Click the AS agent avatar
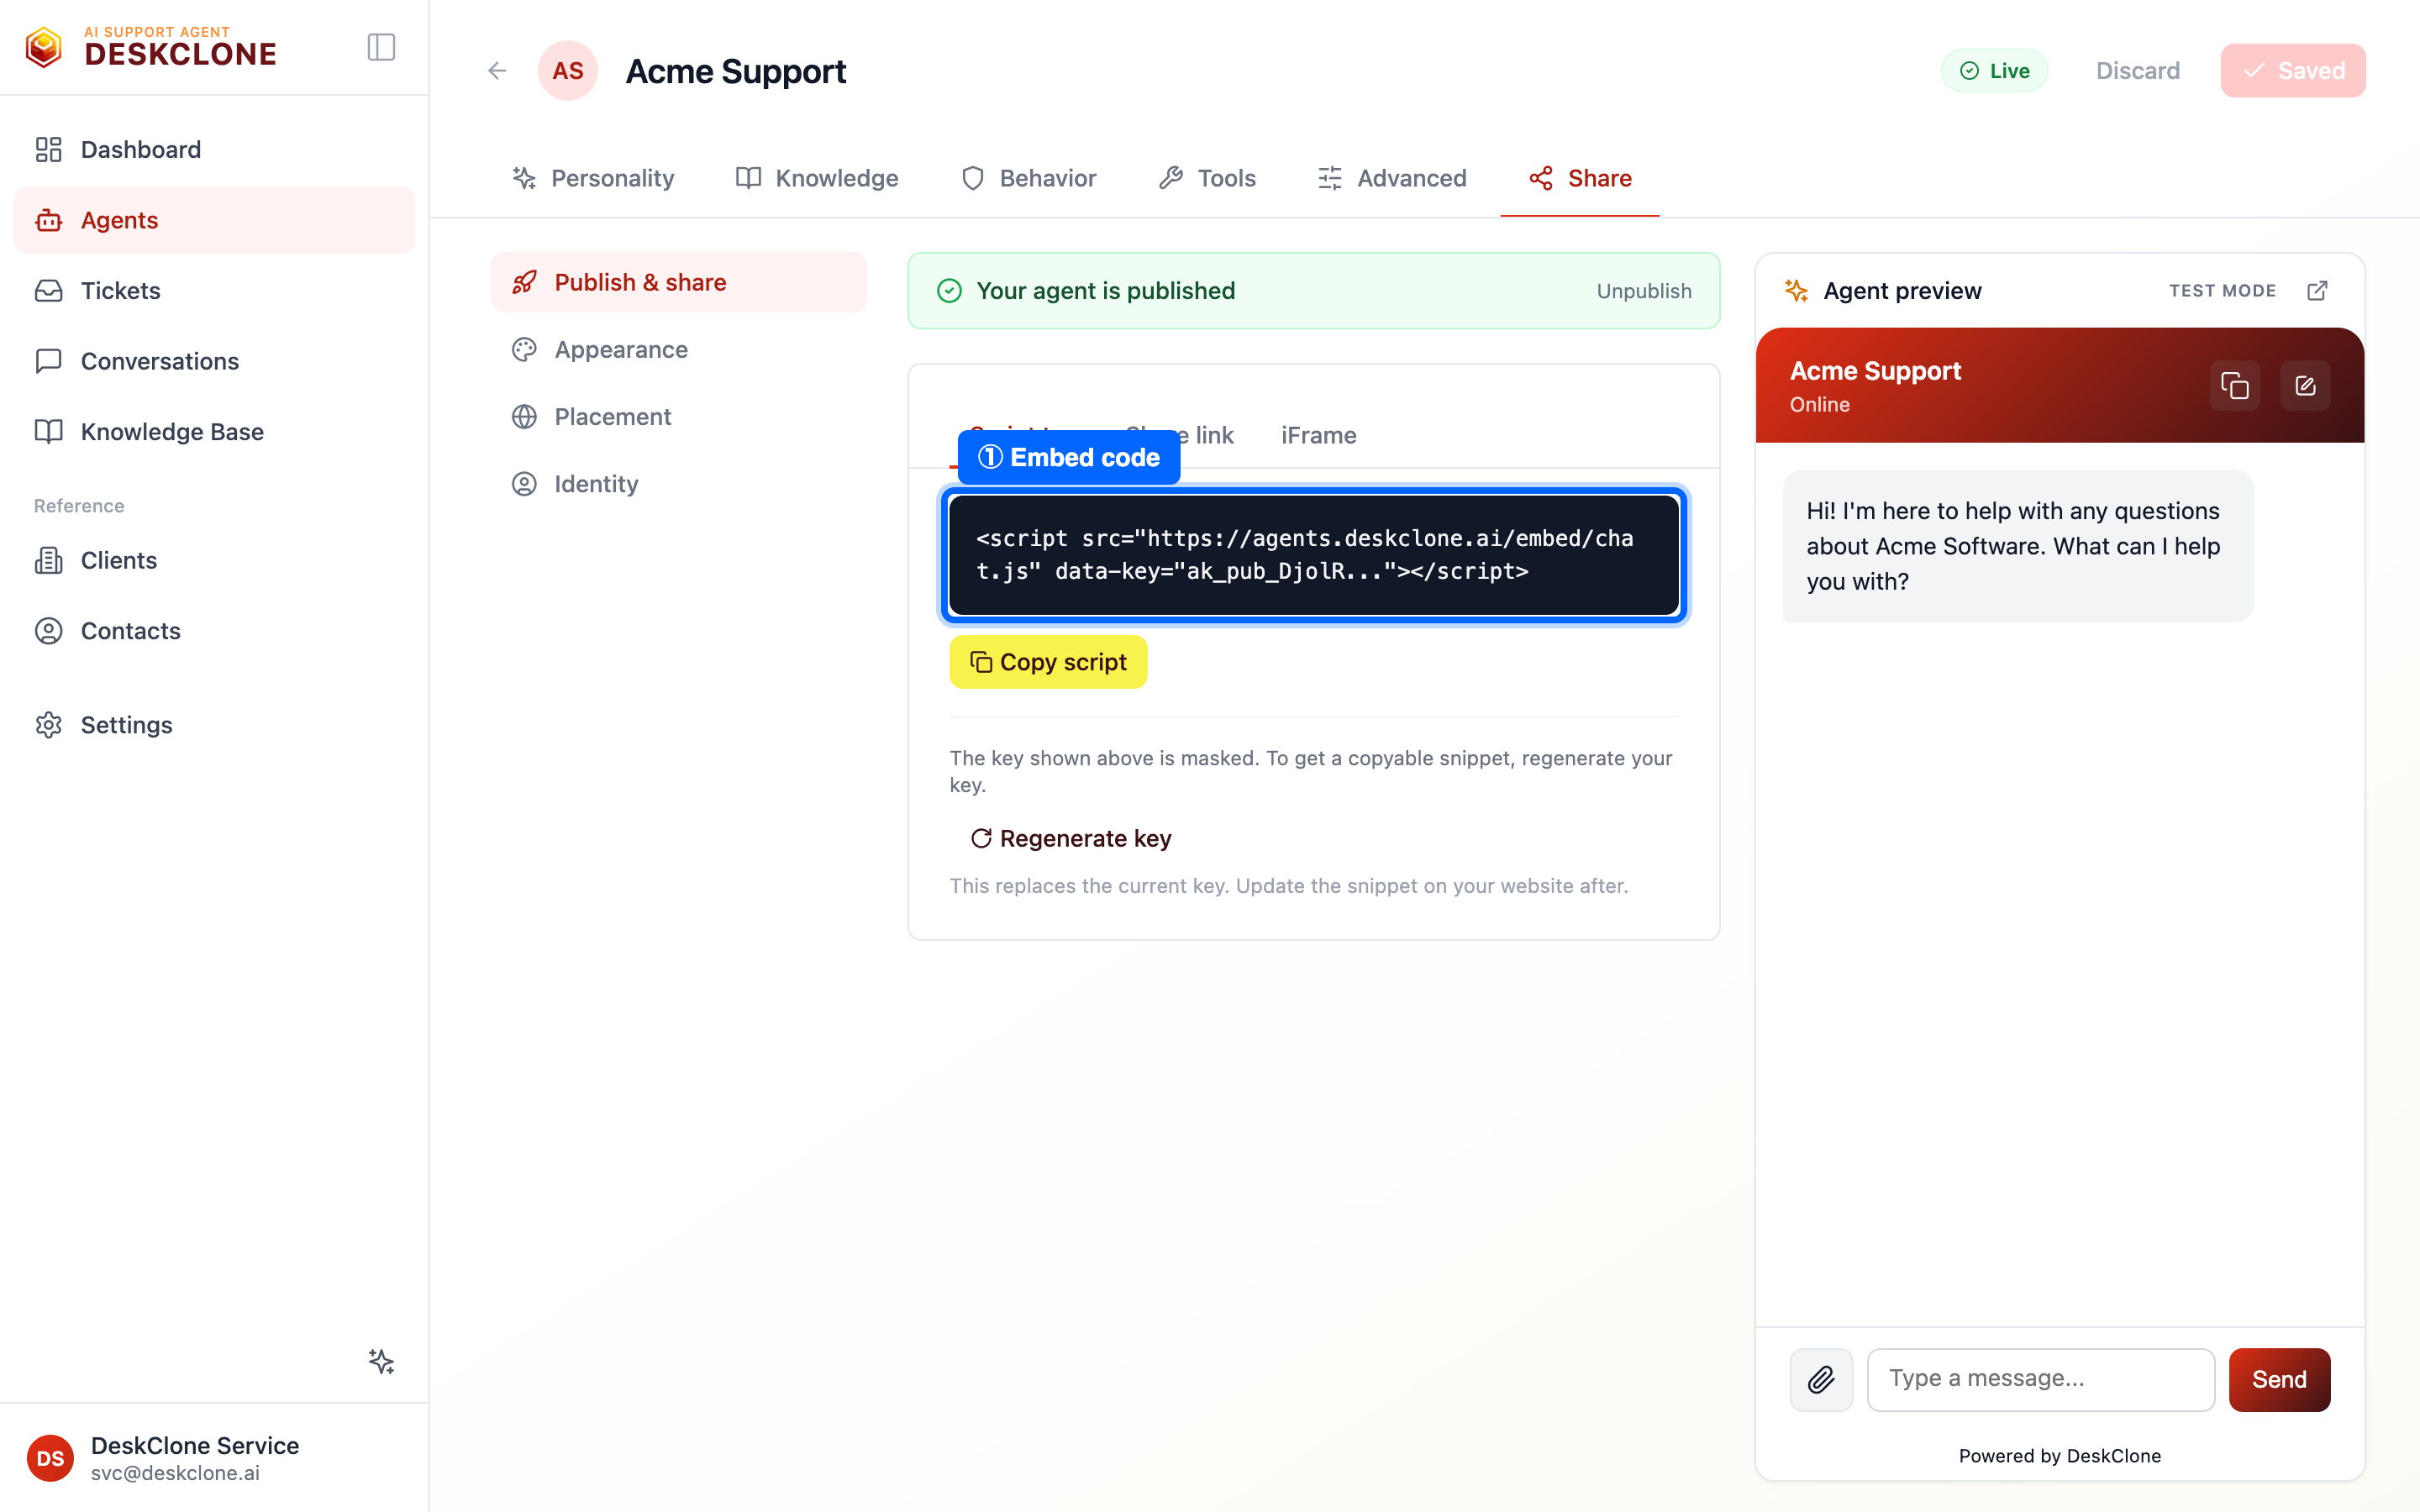The image size is (2420, 1512). click(567, 71)
